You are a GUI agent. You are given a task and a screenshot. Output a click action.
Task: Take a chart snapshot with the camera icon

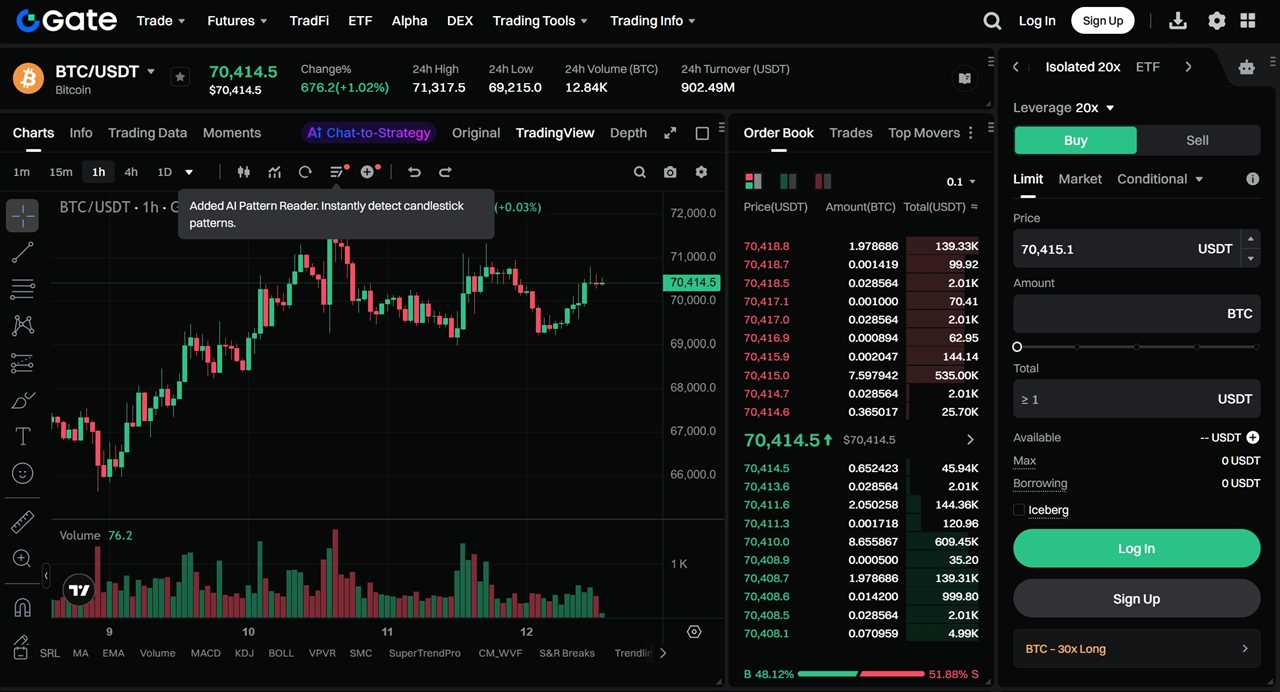pyautogui.click(x=670, y=172)
